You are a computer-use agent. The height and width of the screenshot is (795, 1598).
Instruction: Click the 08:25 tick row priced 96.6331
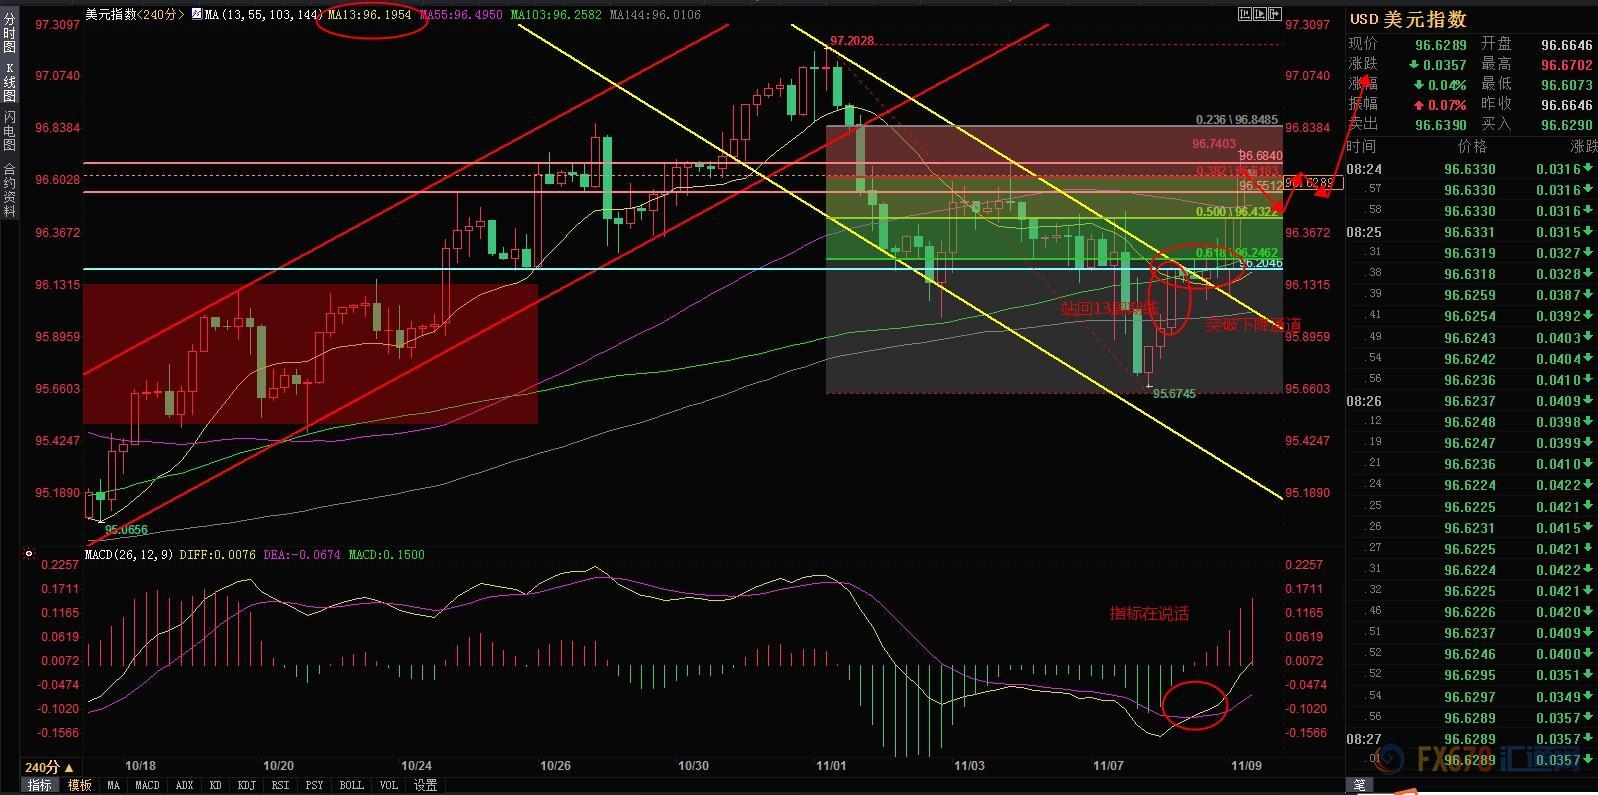coord(1471,232)
